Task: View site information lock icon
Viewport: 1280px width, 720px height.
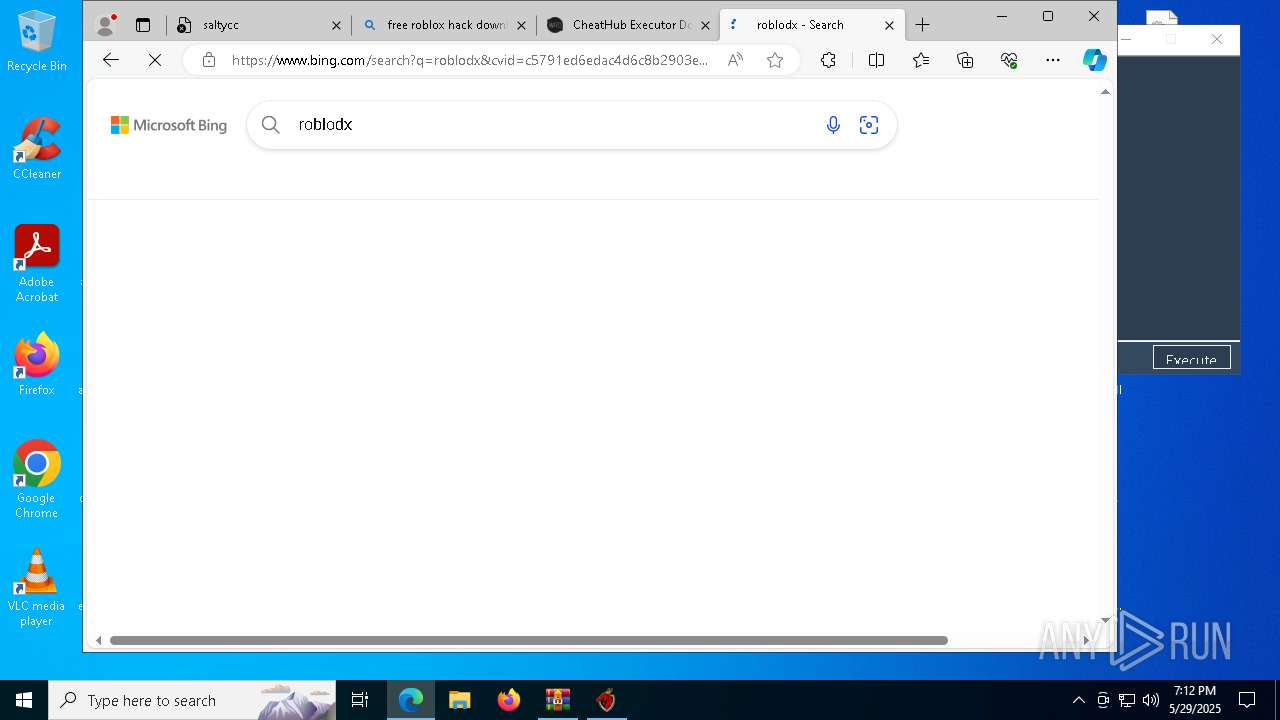Action: [x=208, y=60]
